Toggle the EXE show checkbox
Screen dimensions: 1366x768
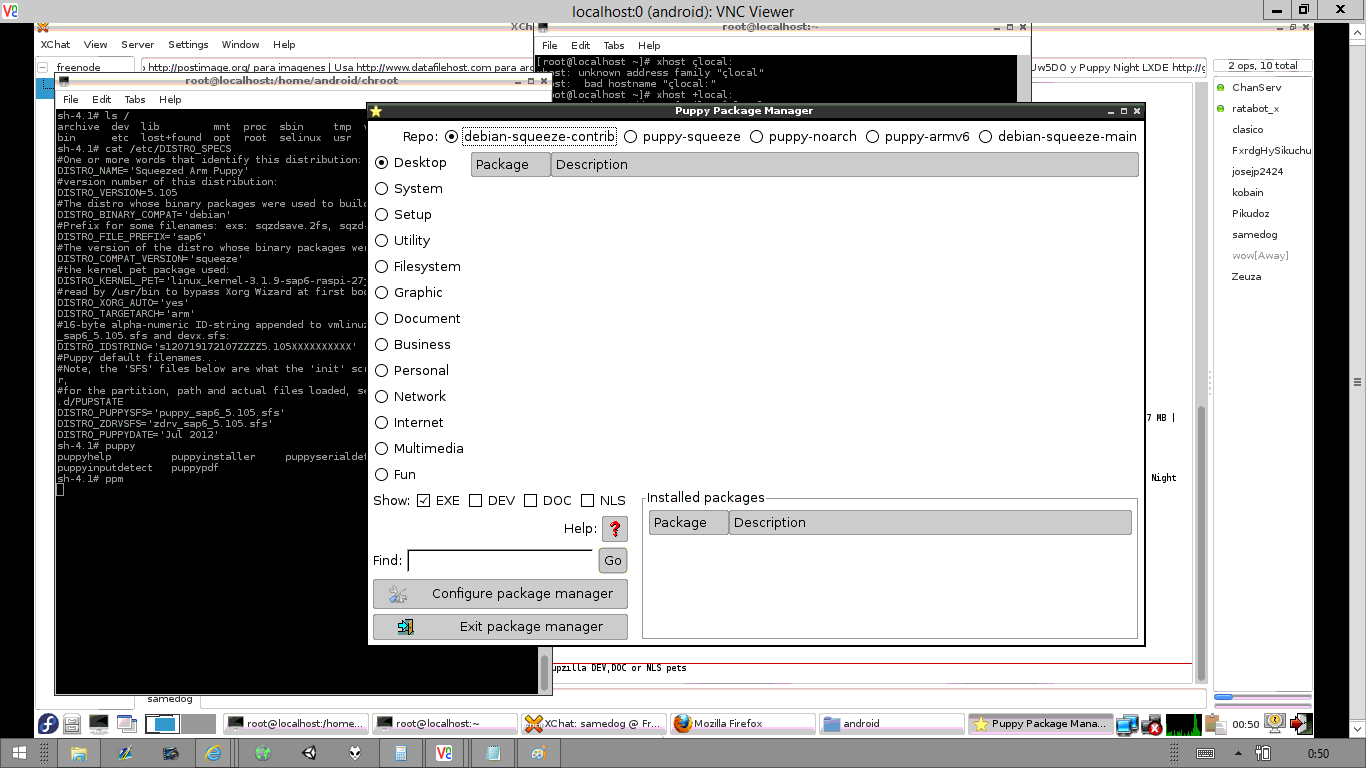[x=423, y=500]
